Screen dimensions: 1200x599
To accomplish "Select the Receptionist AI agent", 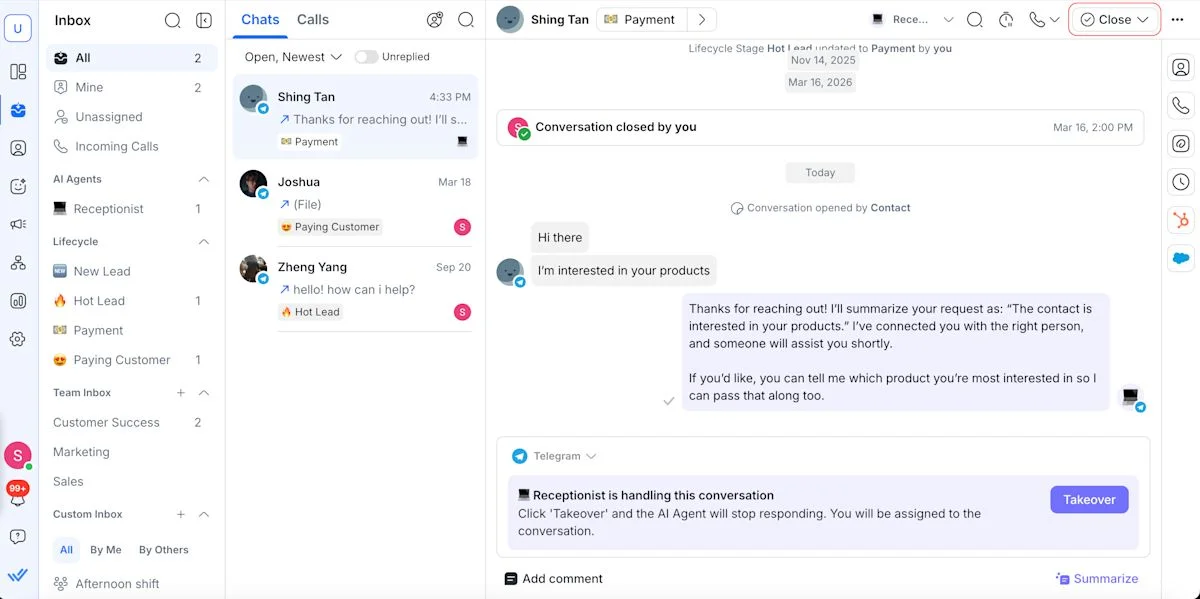I will click(130, 209).
